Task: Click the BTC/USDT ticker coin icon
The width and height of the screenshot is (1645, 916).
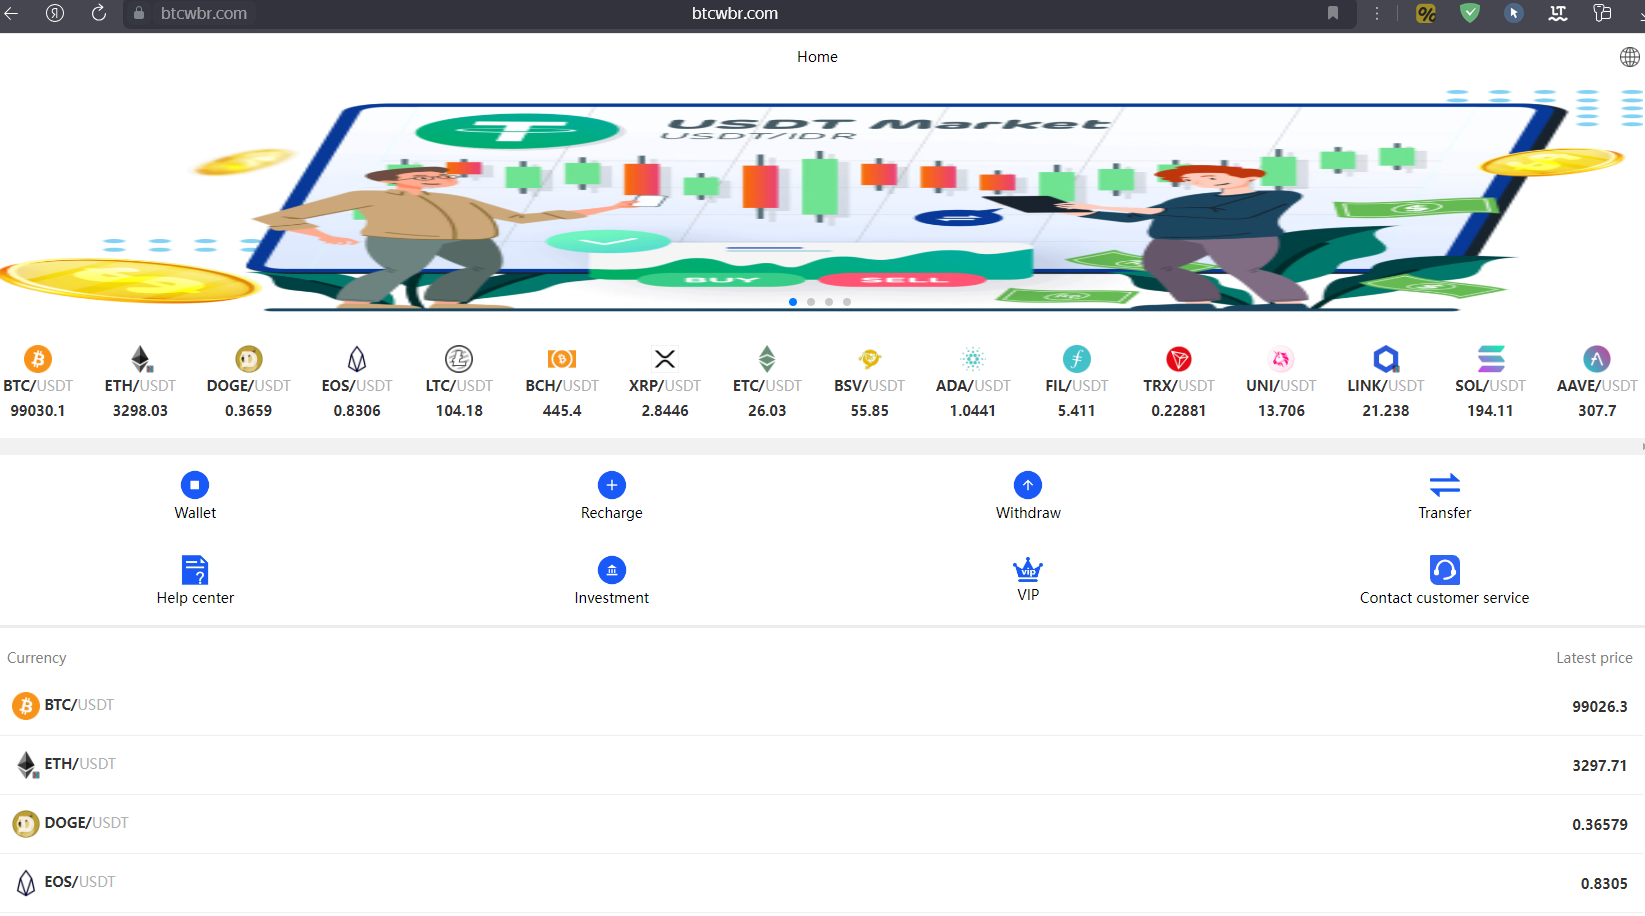Action: 38,358
